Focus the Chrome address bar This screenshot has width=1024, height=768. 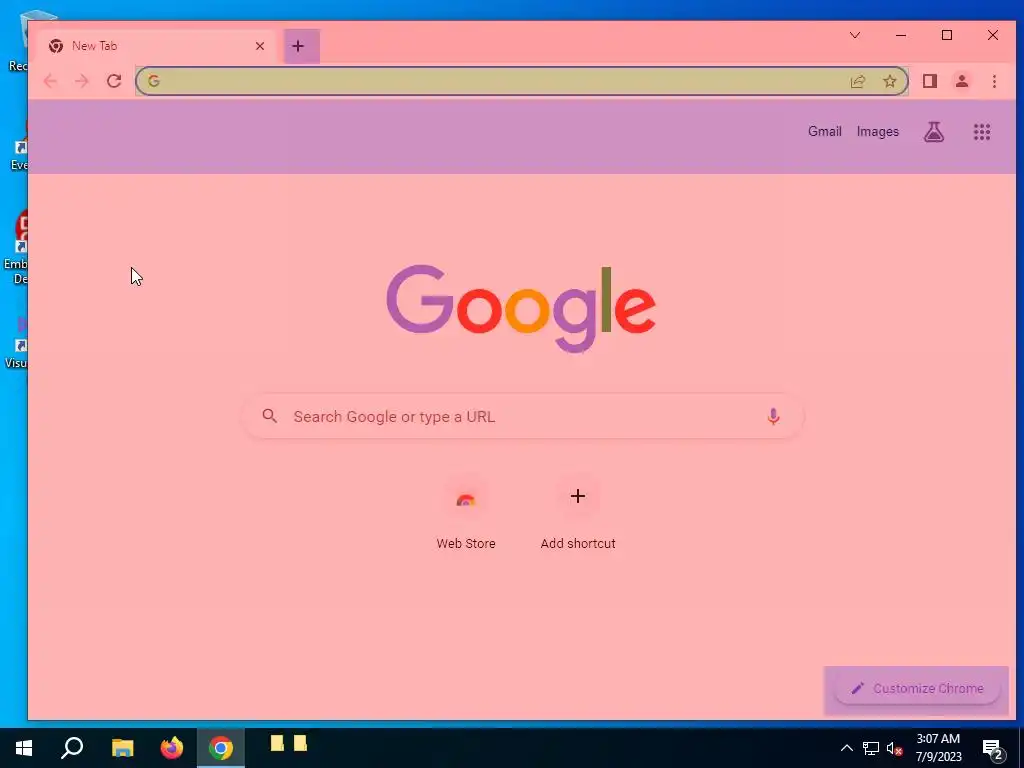[x=521, y=81]
